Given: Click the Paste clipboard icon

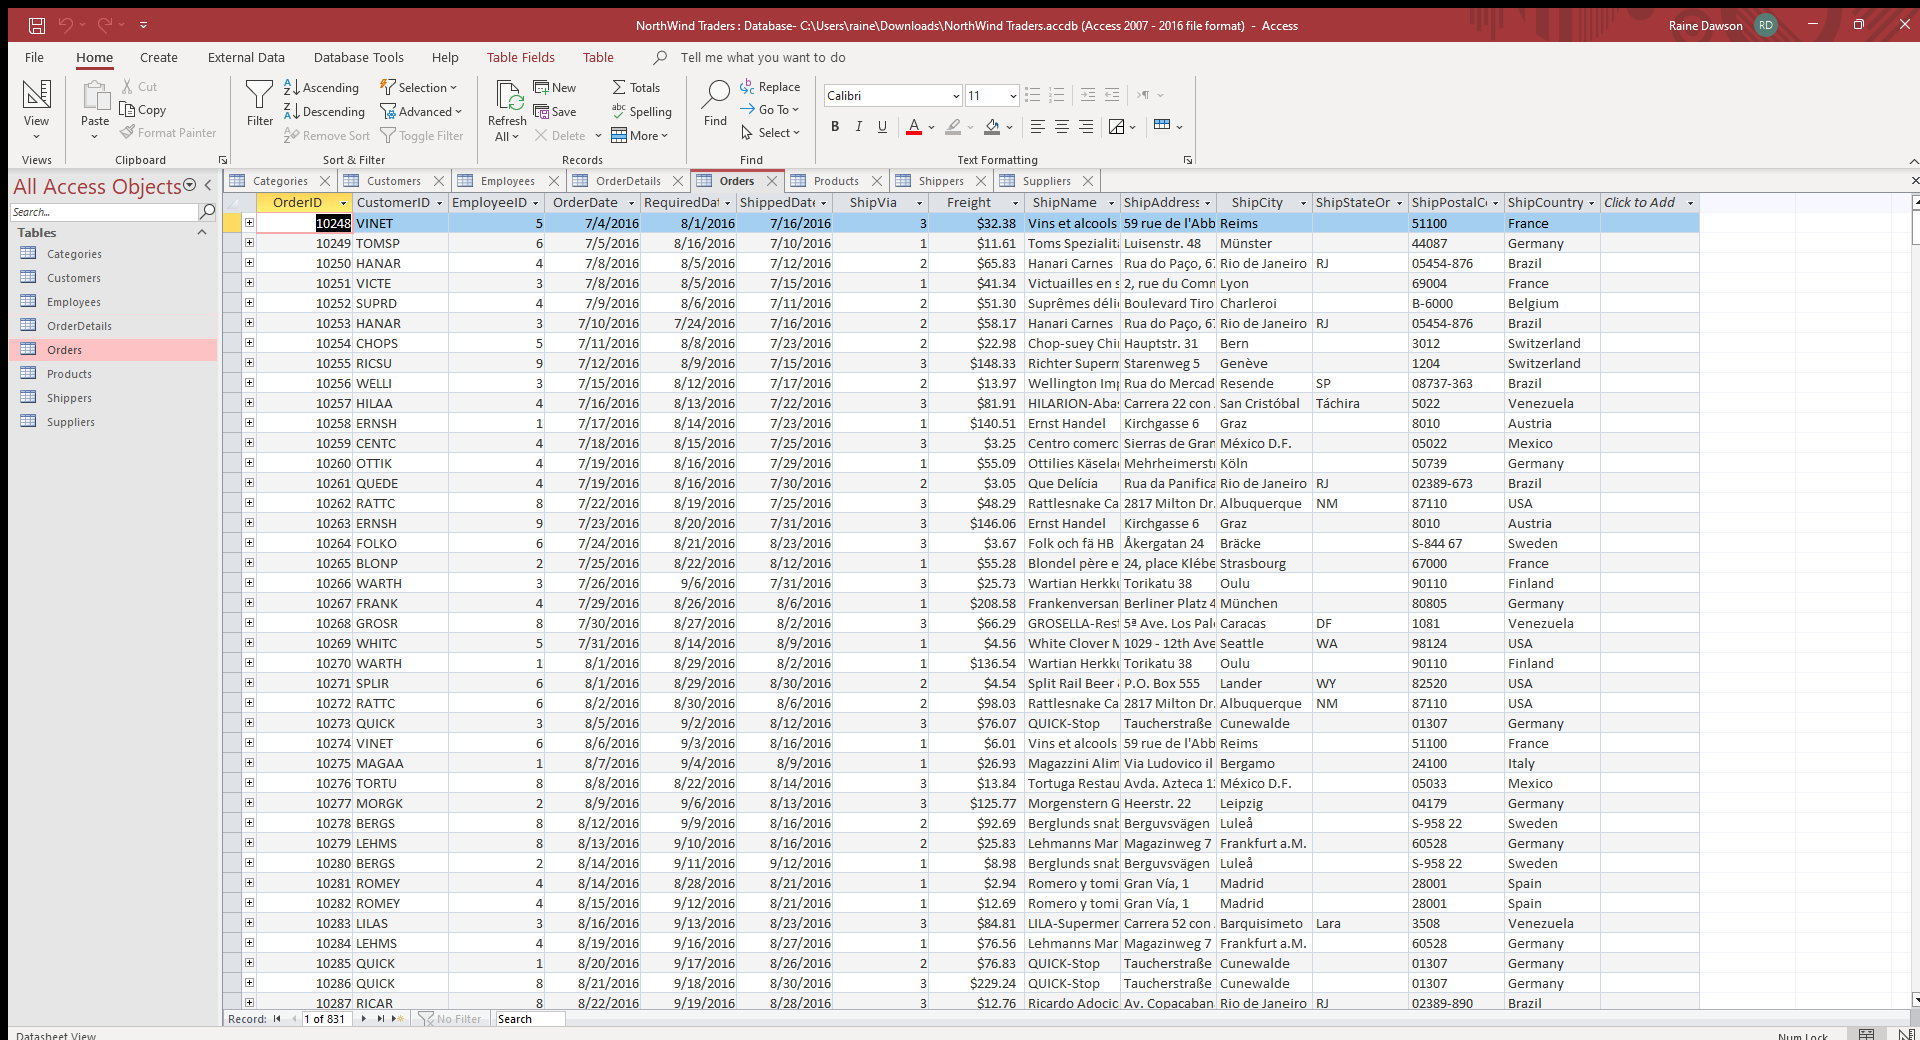Looking at the screenshot, I should tap(95, 98).
